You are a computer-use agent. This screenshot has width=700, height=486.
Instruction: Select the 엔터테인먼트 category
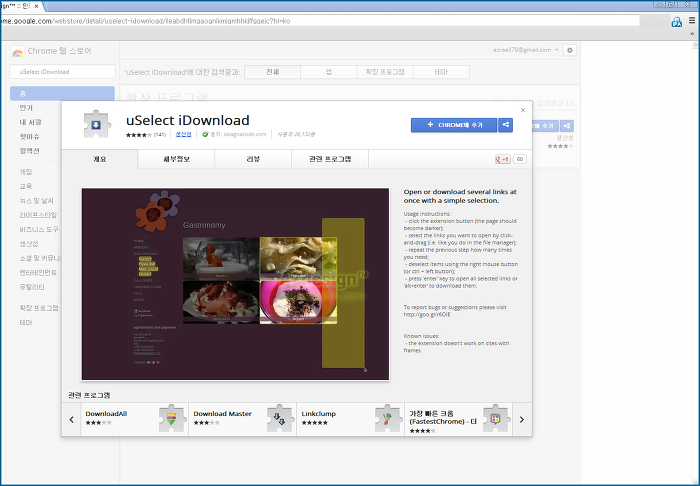[x=38, y=272]
